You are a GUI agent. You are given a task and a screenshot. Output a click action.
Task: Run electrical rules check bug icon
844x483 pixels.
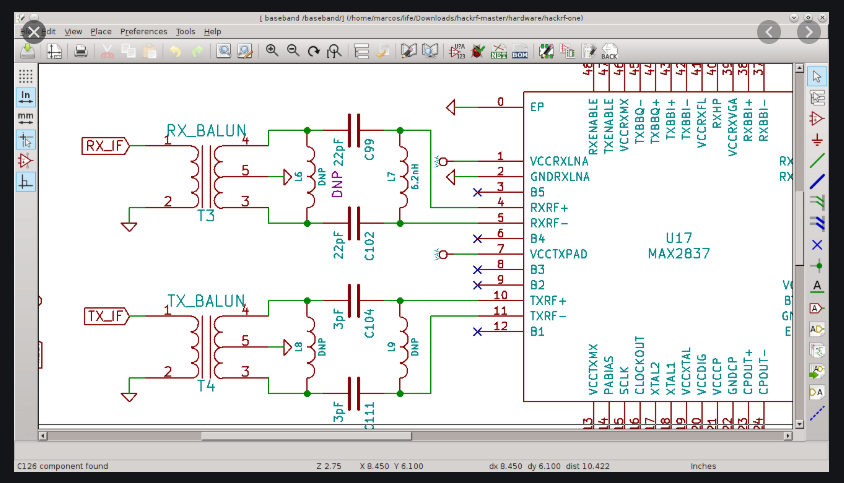pyautogui.click(x=477, y=51)
